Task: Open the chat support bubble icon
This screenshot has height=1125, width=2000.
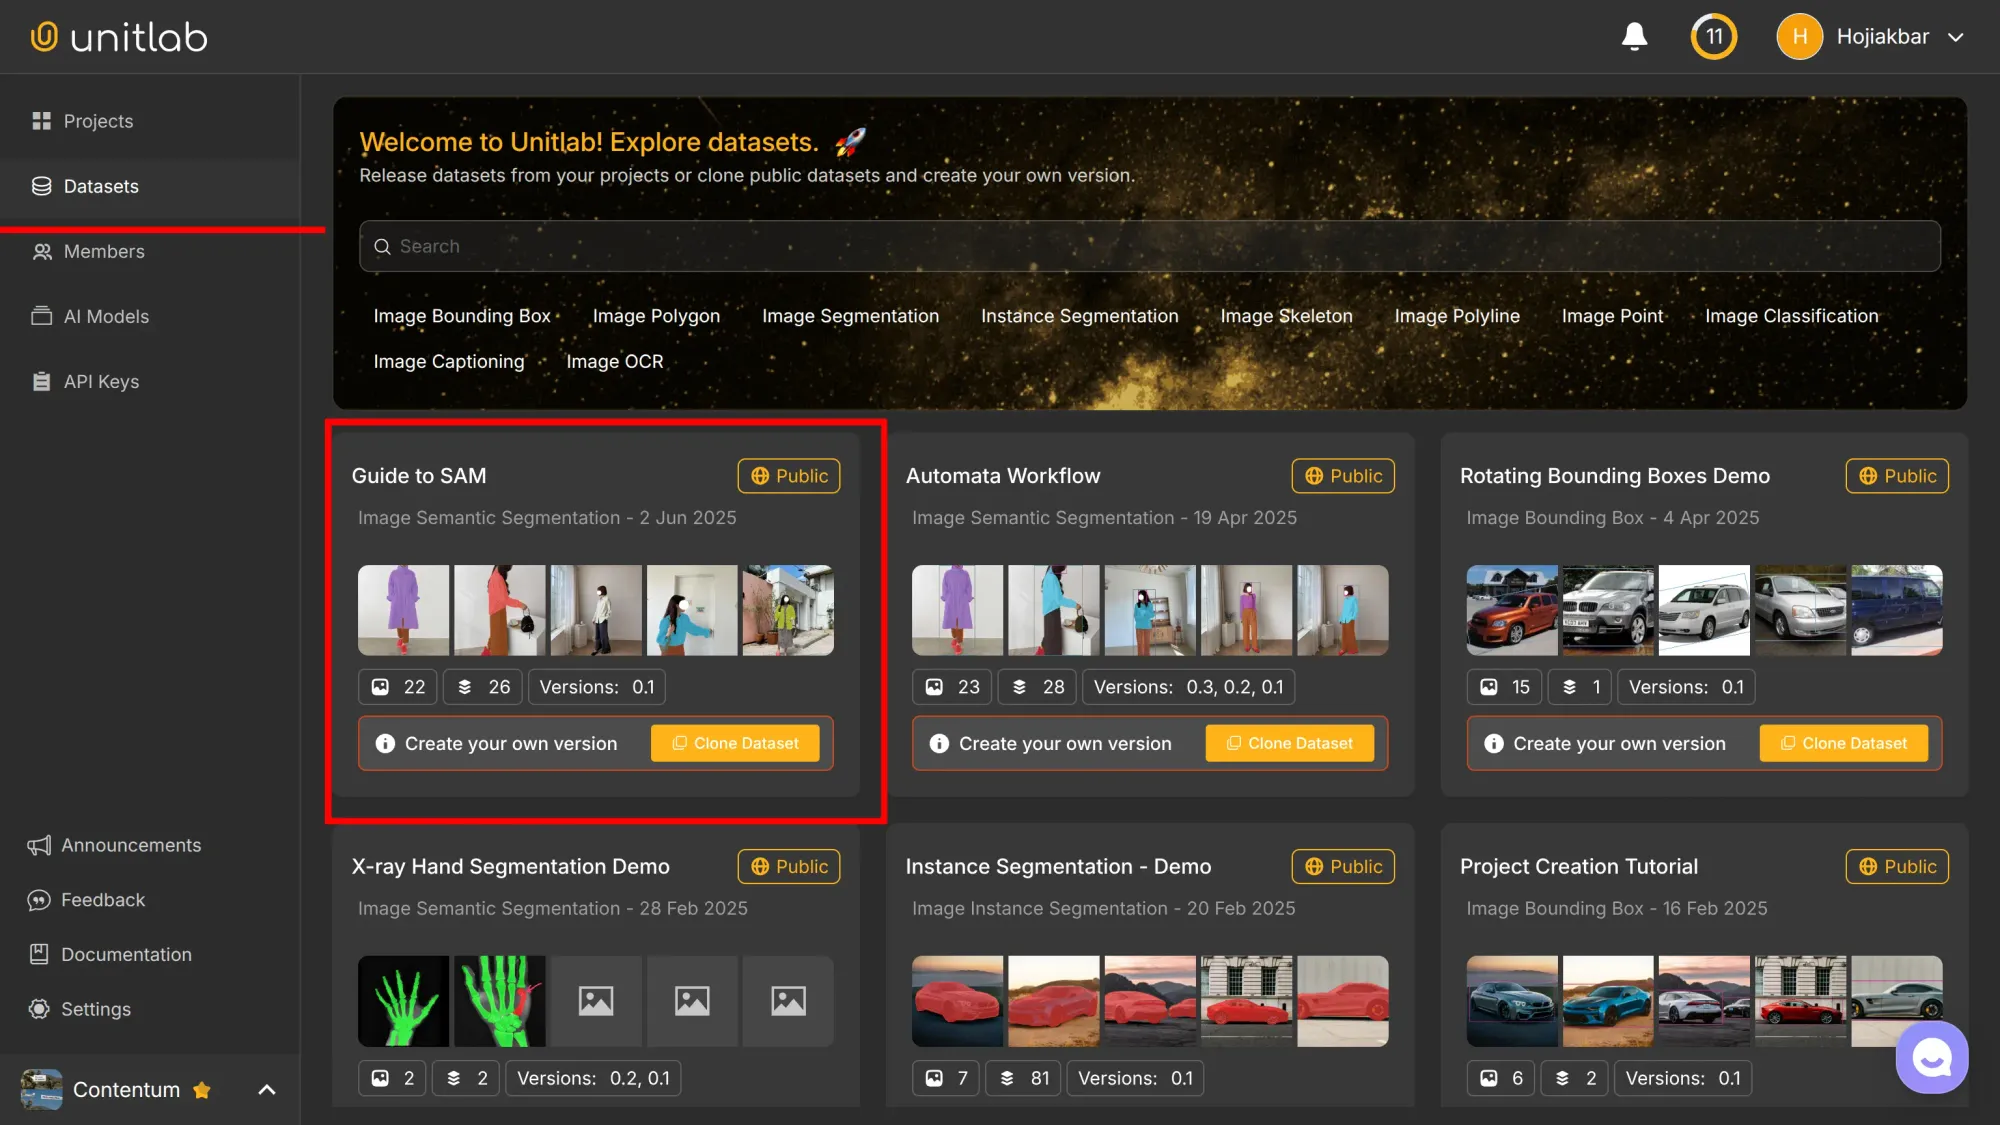Action: point(1931,1057)
